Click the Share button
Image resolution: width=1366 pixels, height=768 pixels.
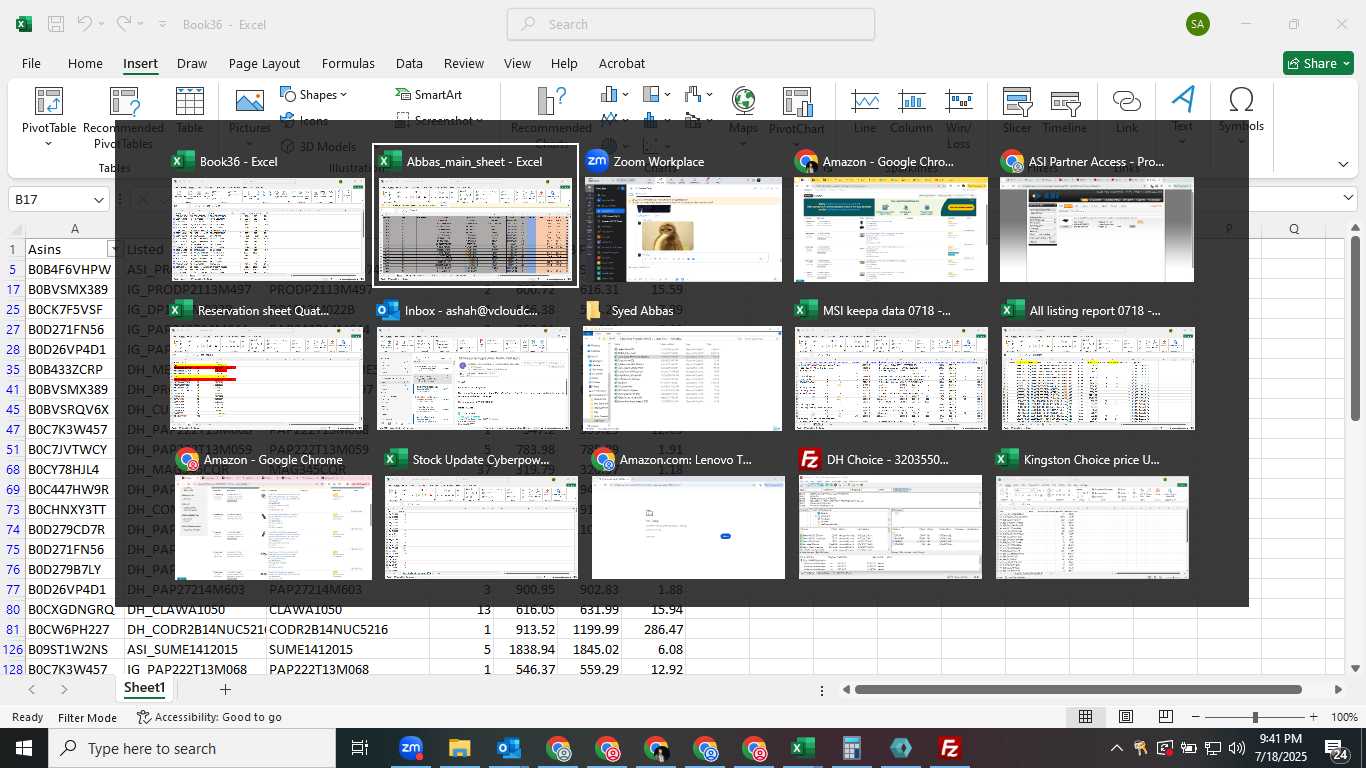tap(1318, 63)
